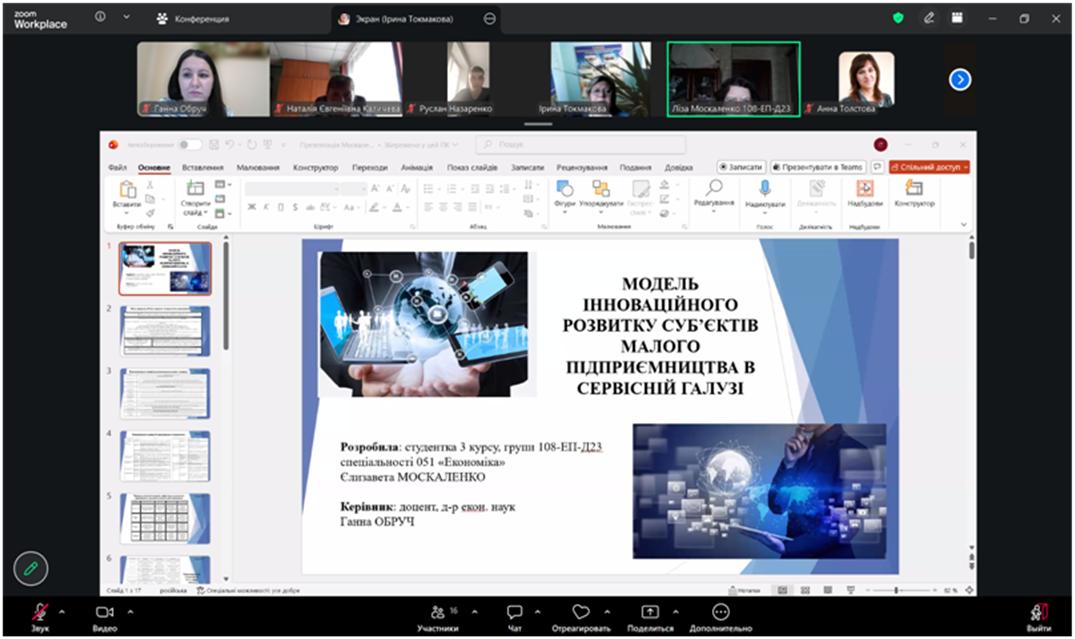Adjust the PowerPoint zoom slider

[897, 590]
